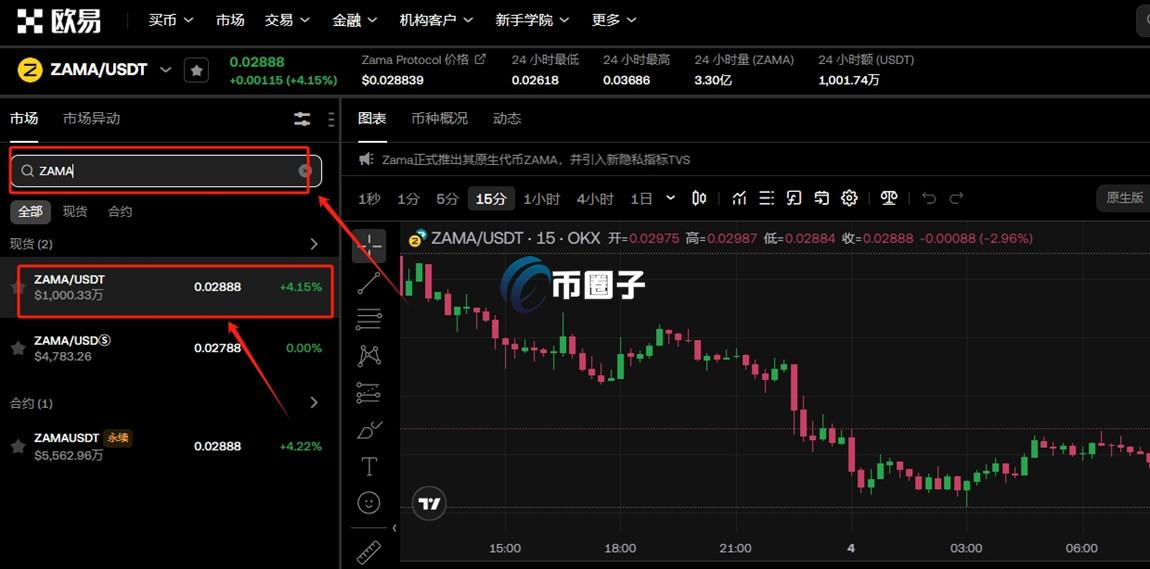Screen dimensions: 1150x569
Task: Click the position display icon
Action: pos(821,198)
